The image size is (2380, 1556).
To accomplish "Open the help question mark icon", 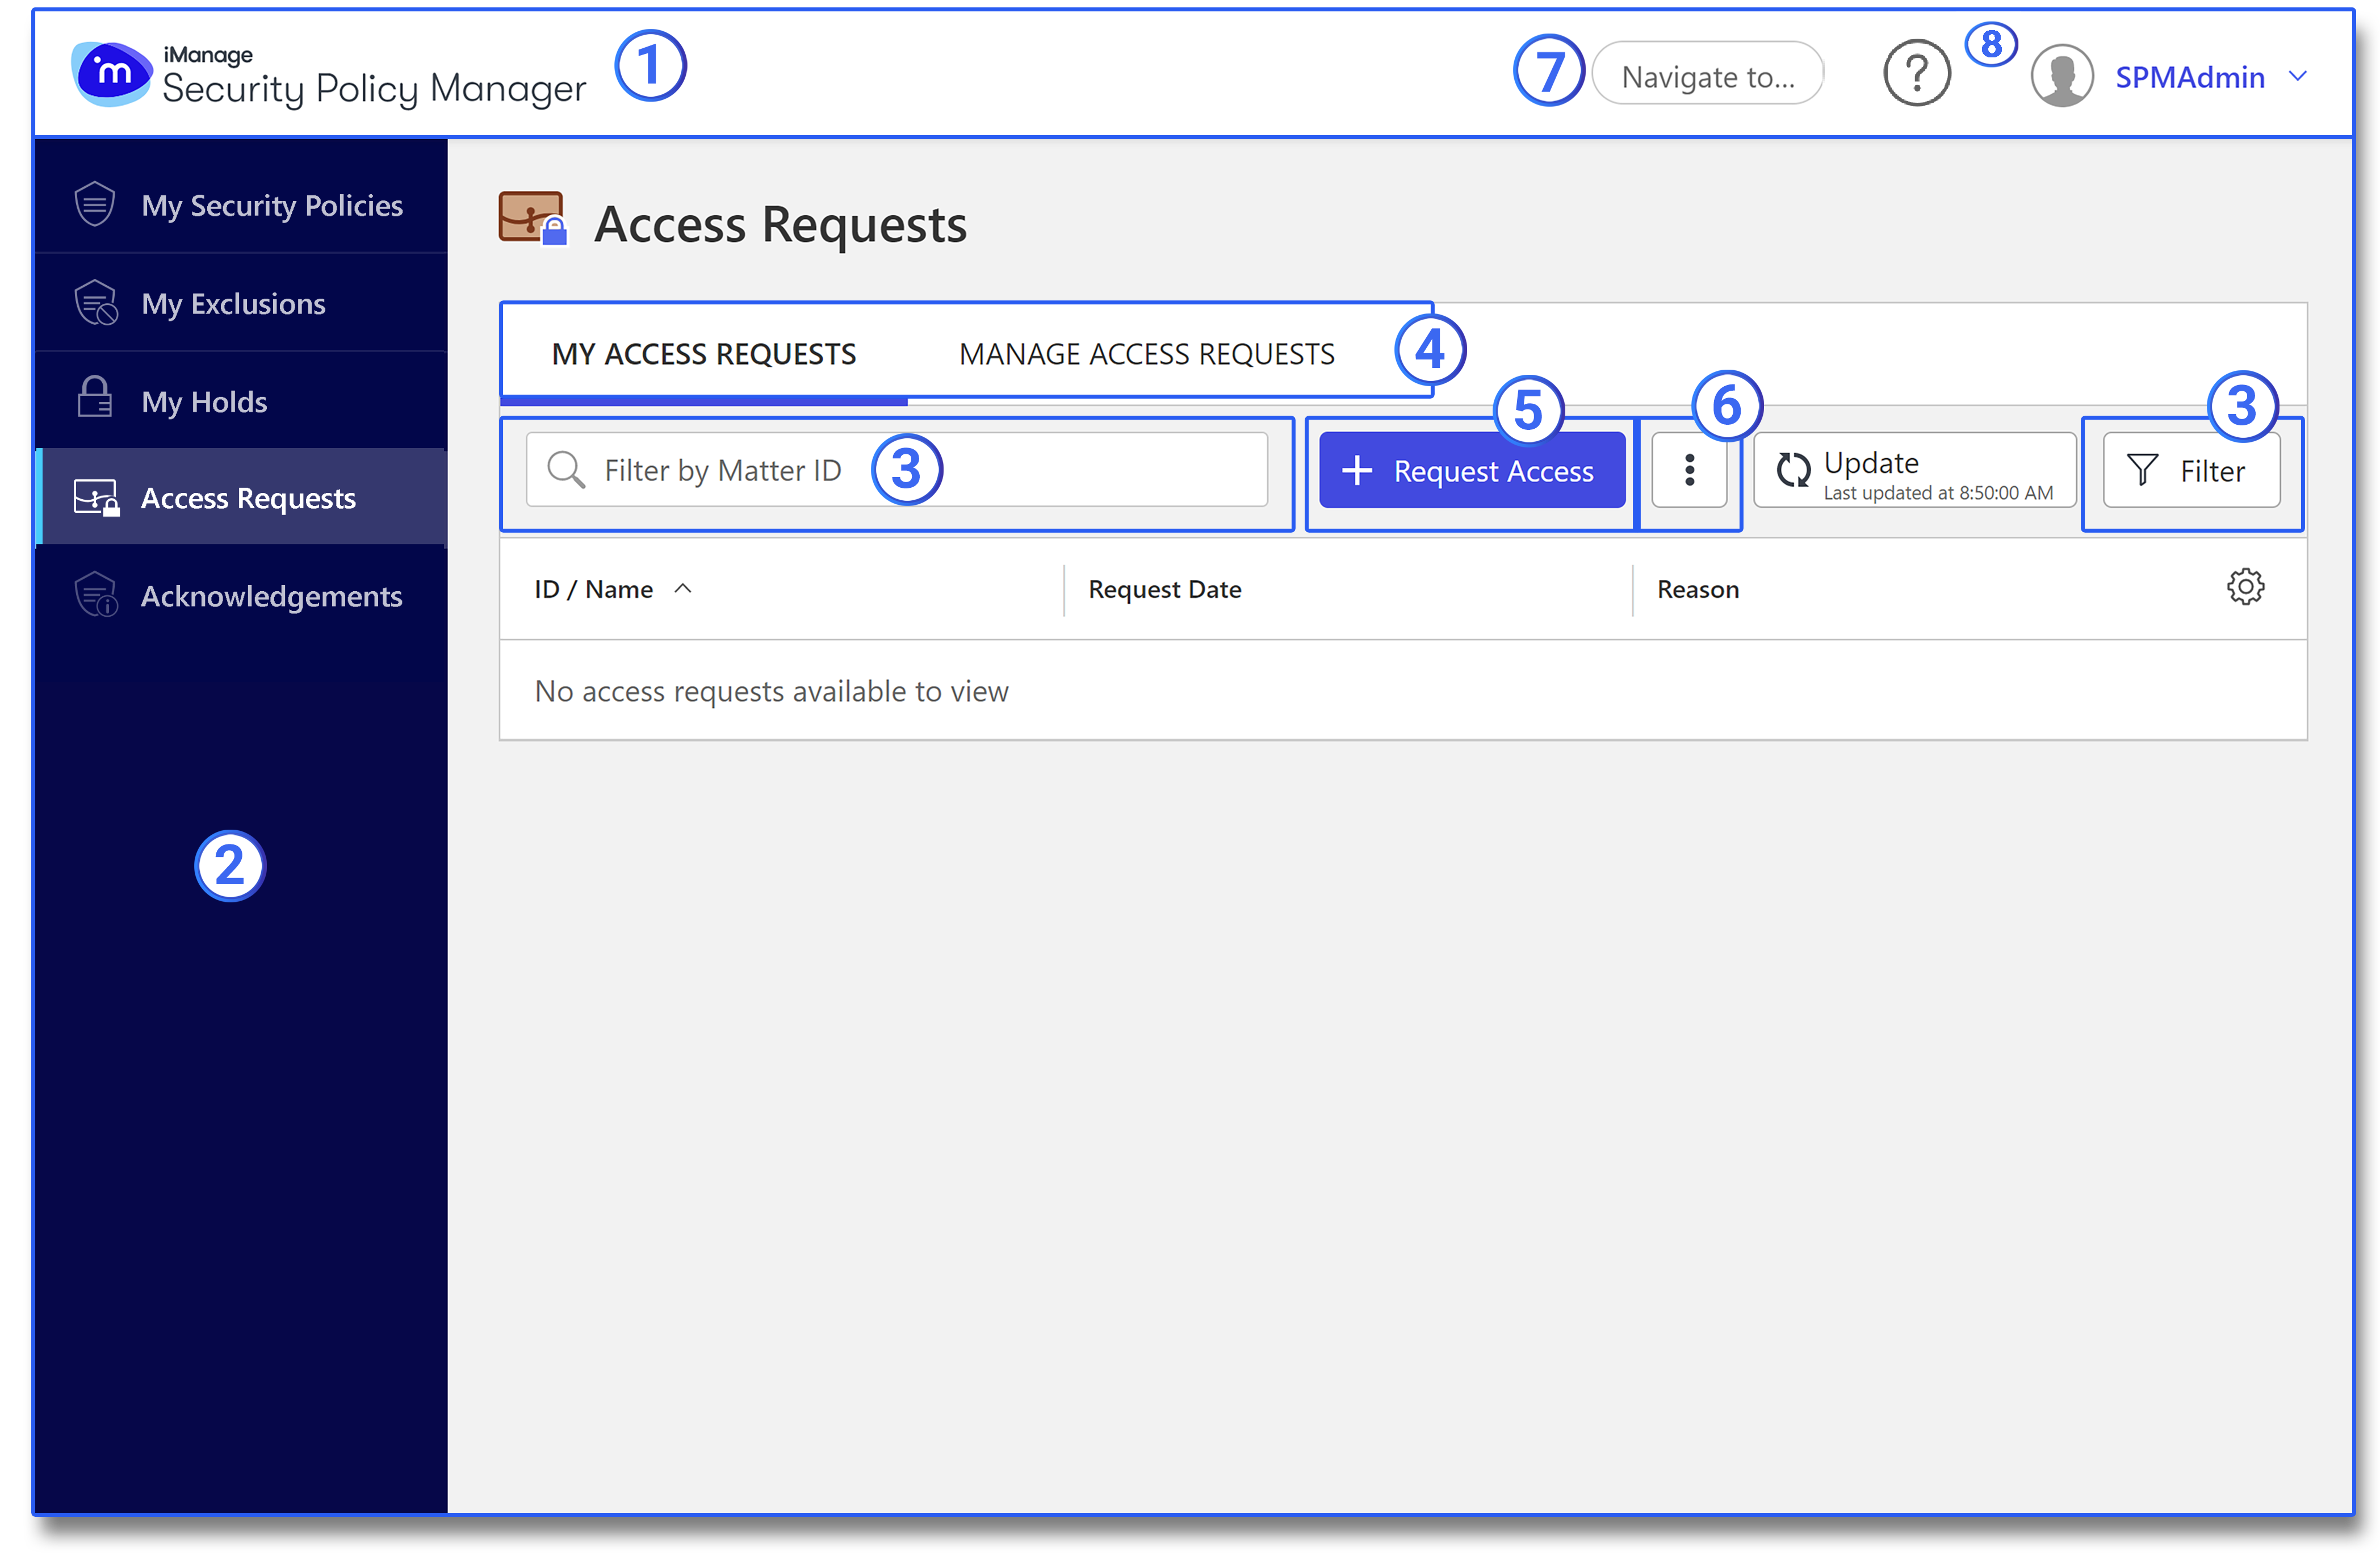I will pyautogui.click(x=1916, y=74).
